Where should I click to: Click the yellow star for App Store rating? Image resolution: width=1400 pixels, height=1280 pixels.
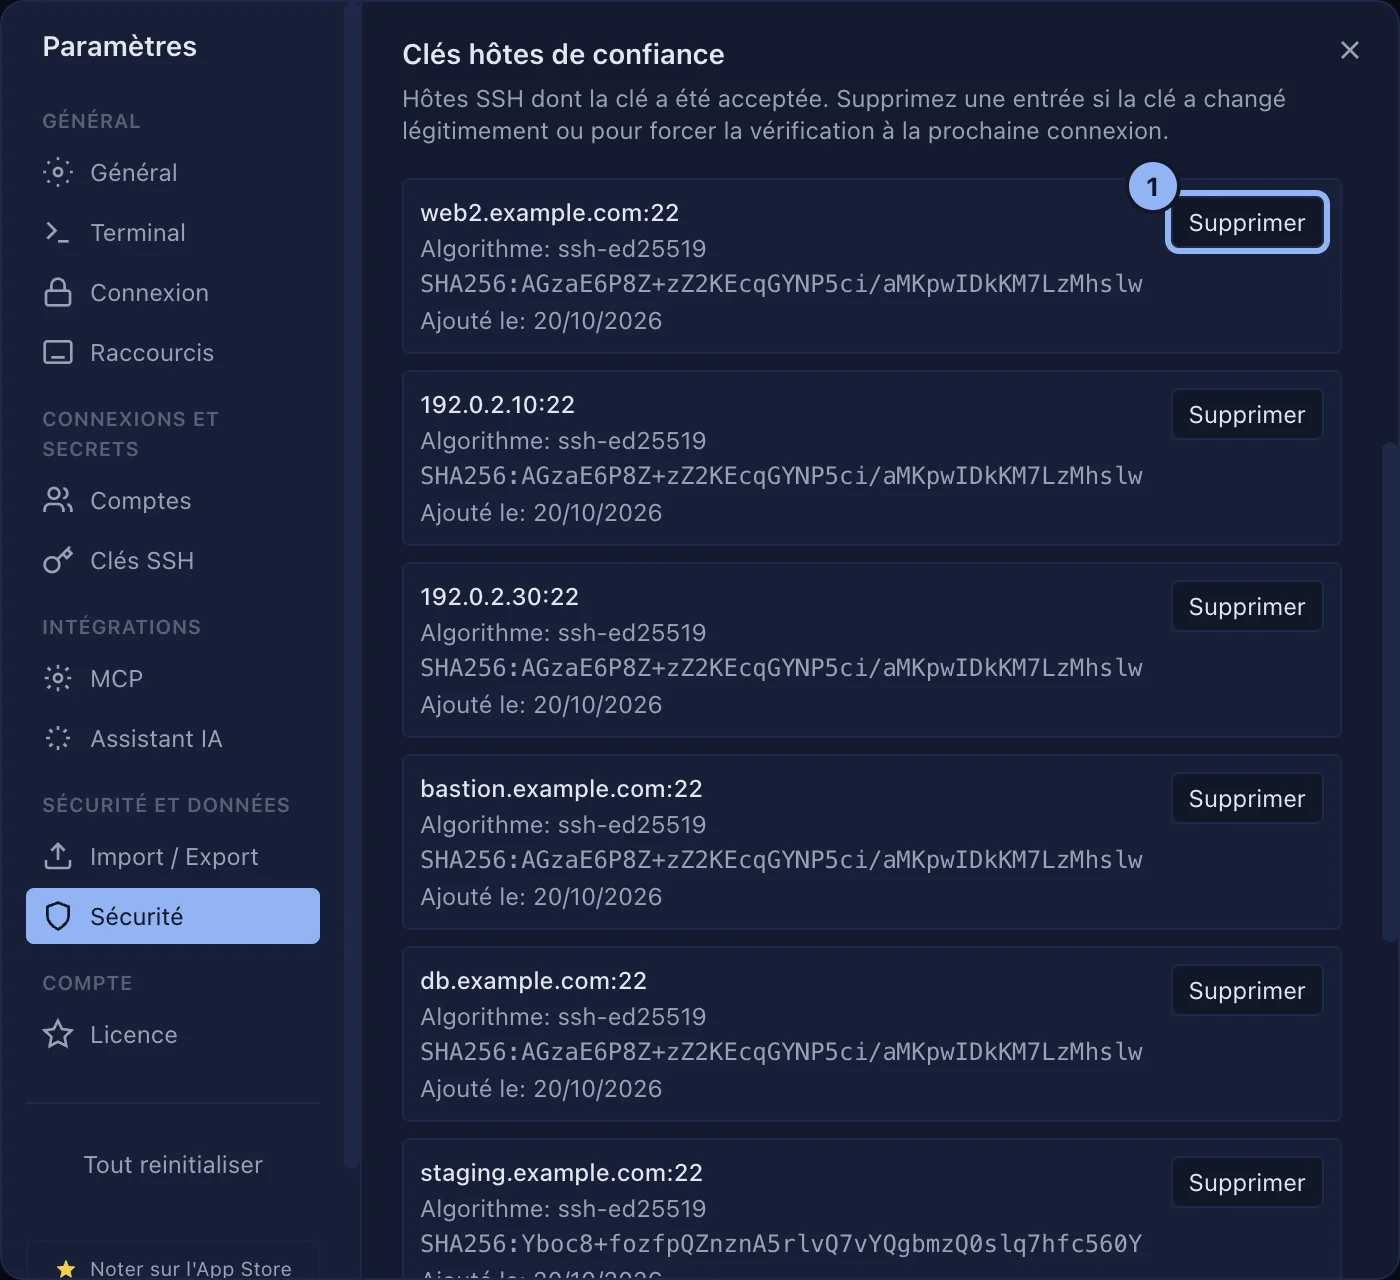point(66,1269)
